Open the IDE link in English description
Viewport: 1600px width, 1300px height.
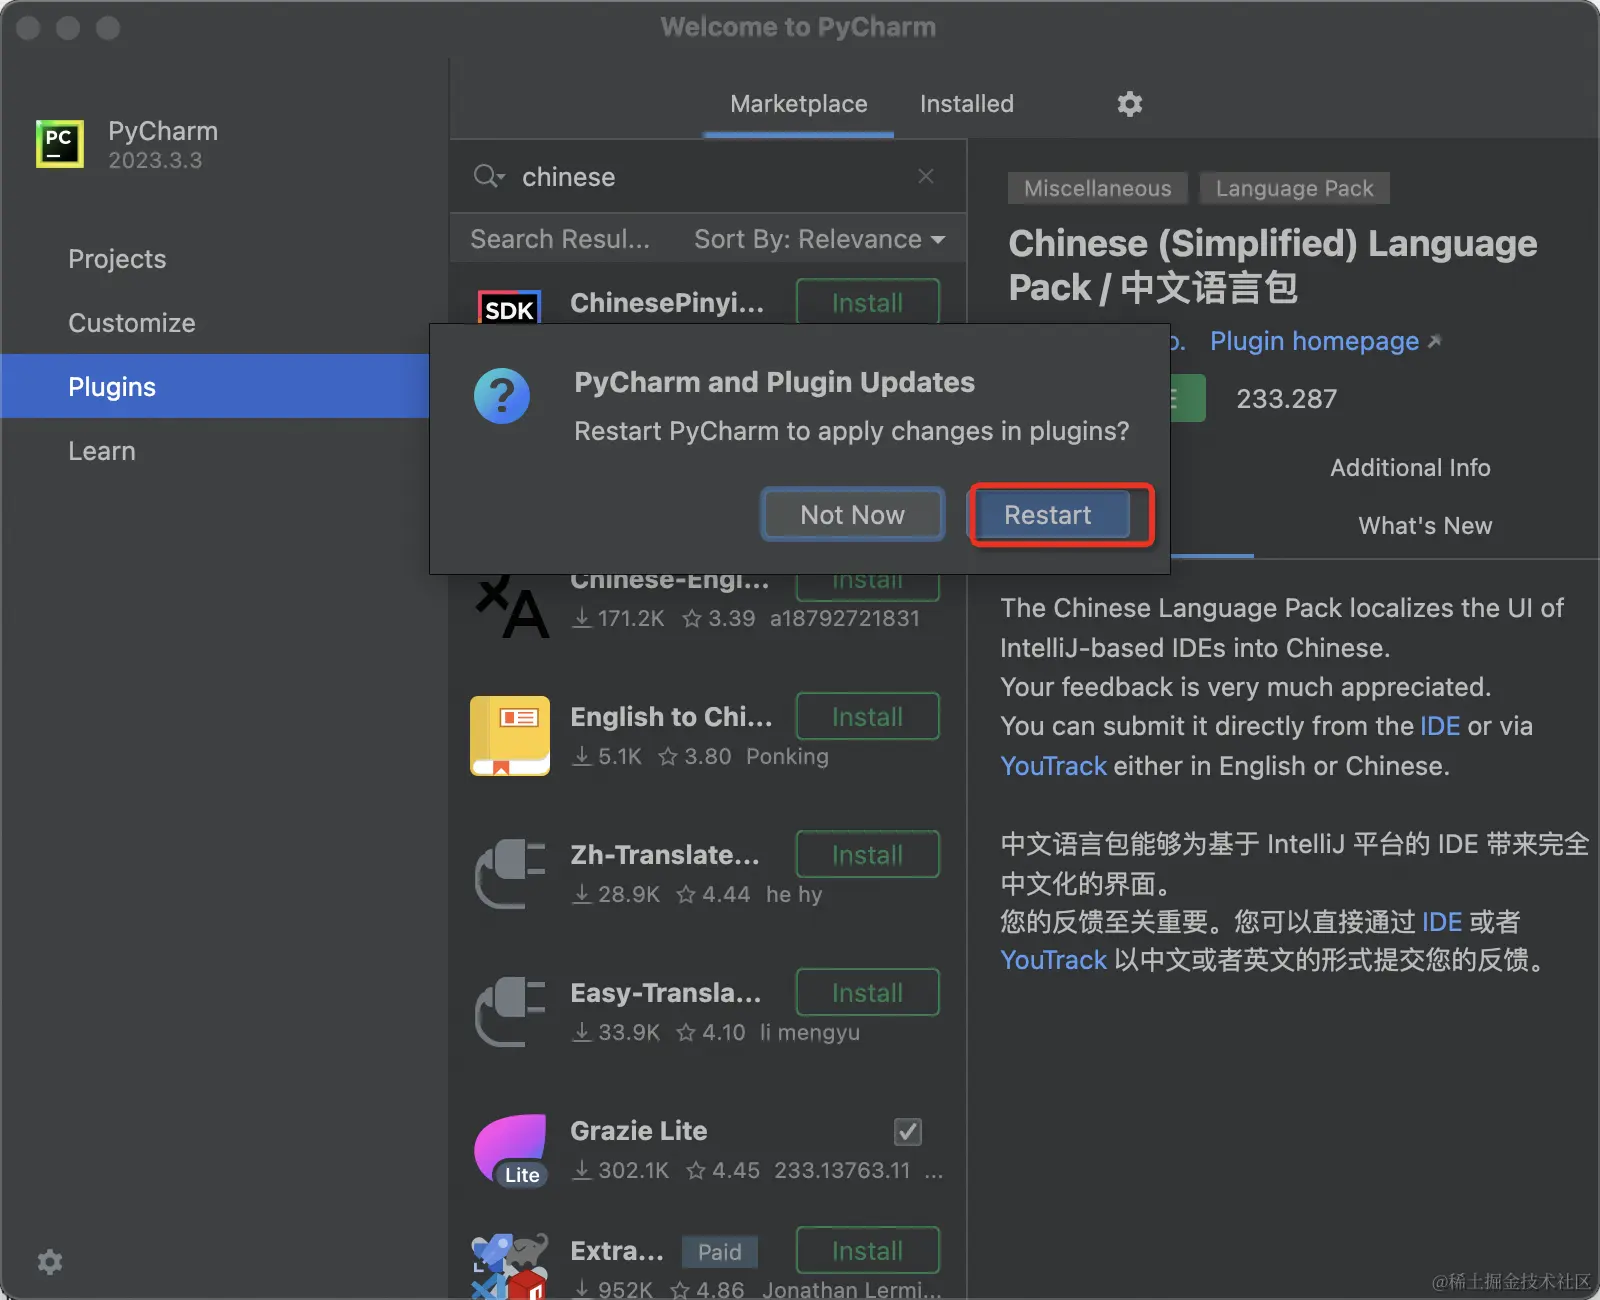[x=1440, y=726]
